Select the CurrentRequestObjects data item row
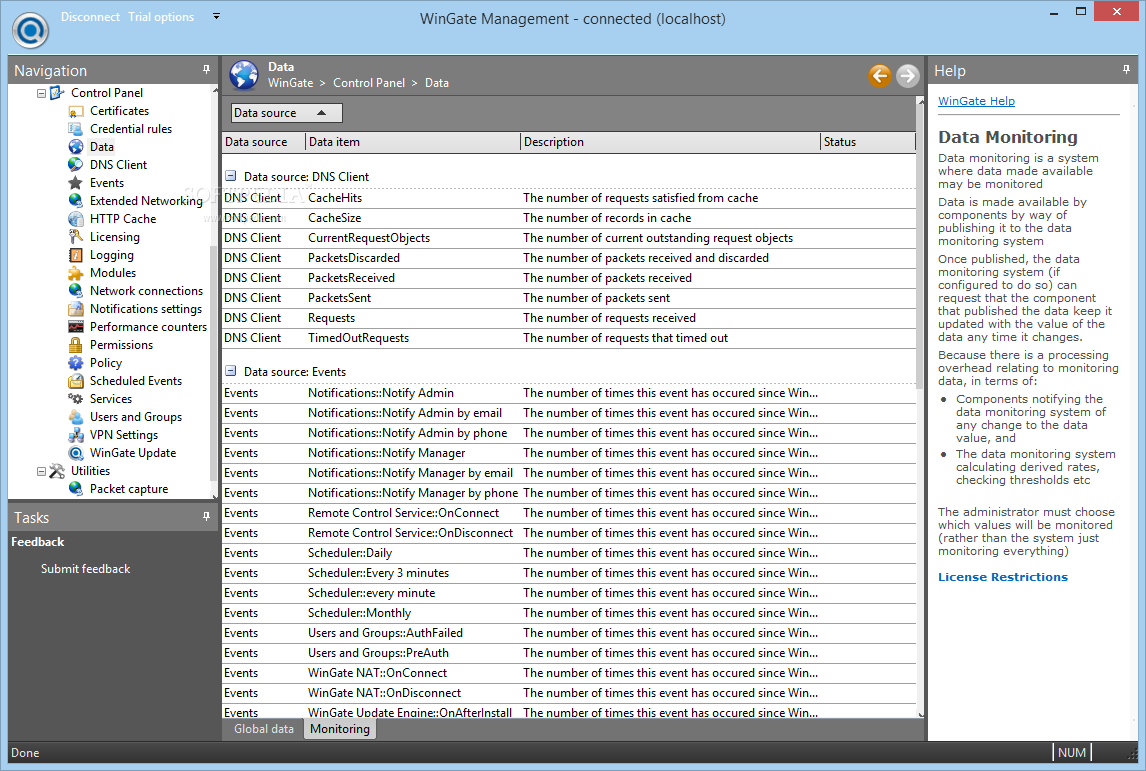This screenshot has width=1146, height=771. pyautogui.click(x=569, y=238)
